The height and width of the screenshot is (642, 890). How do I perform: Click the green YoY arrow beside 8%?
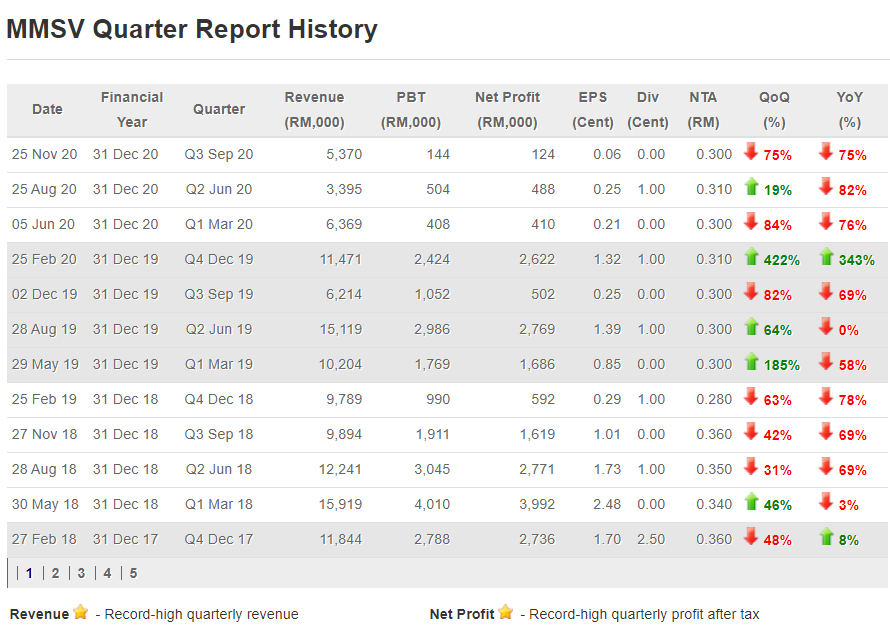pyautogui.click(x=826, y=537)
